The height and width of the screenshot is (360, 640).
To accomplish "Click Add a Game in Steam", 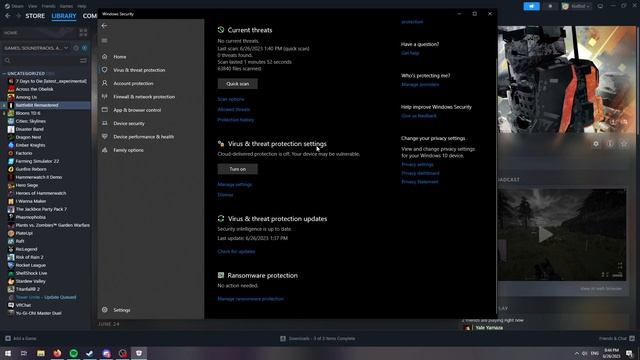I will pos(21,338).
